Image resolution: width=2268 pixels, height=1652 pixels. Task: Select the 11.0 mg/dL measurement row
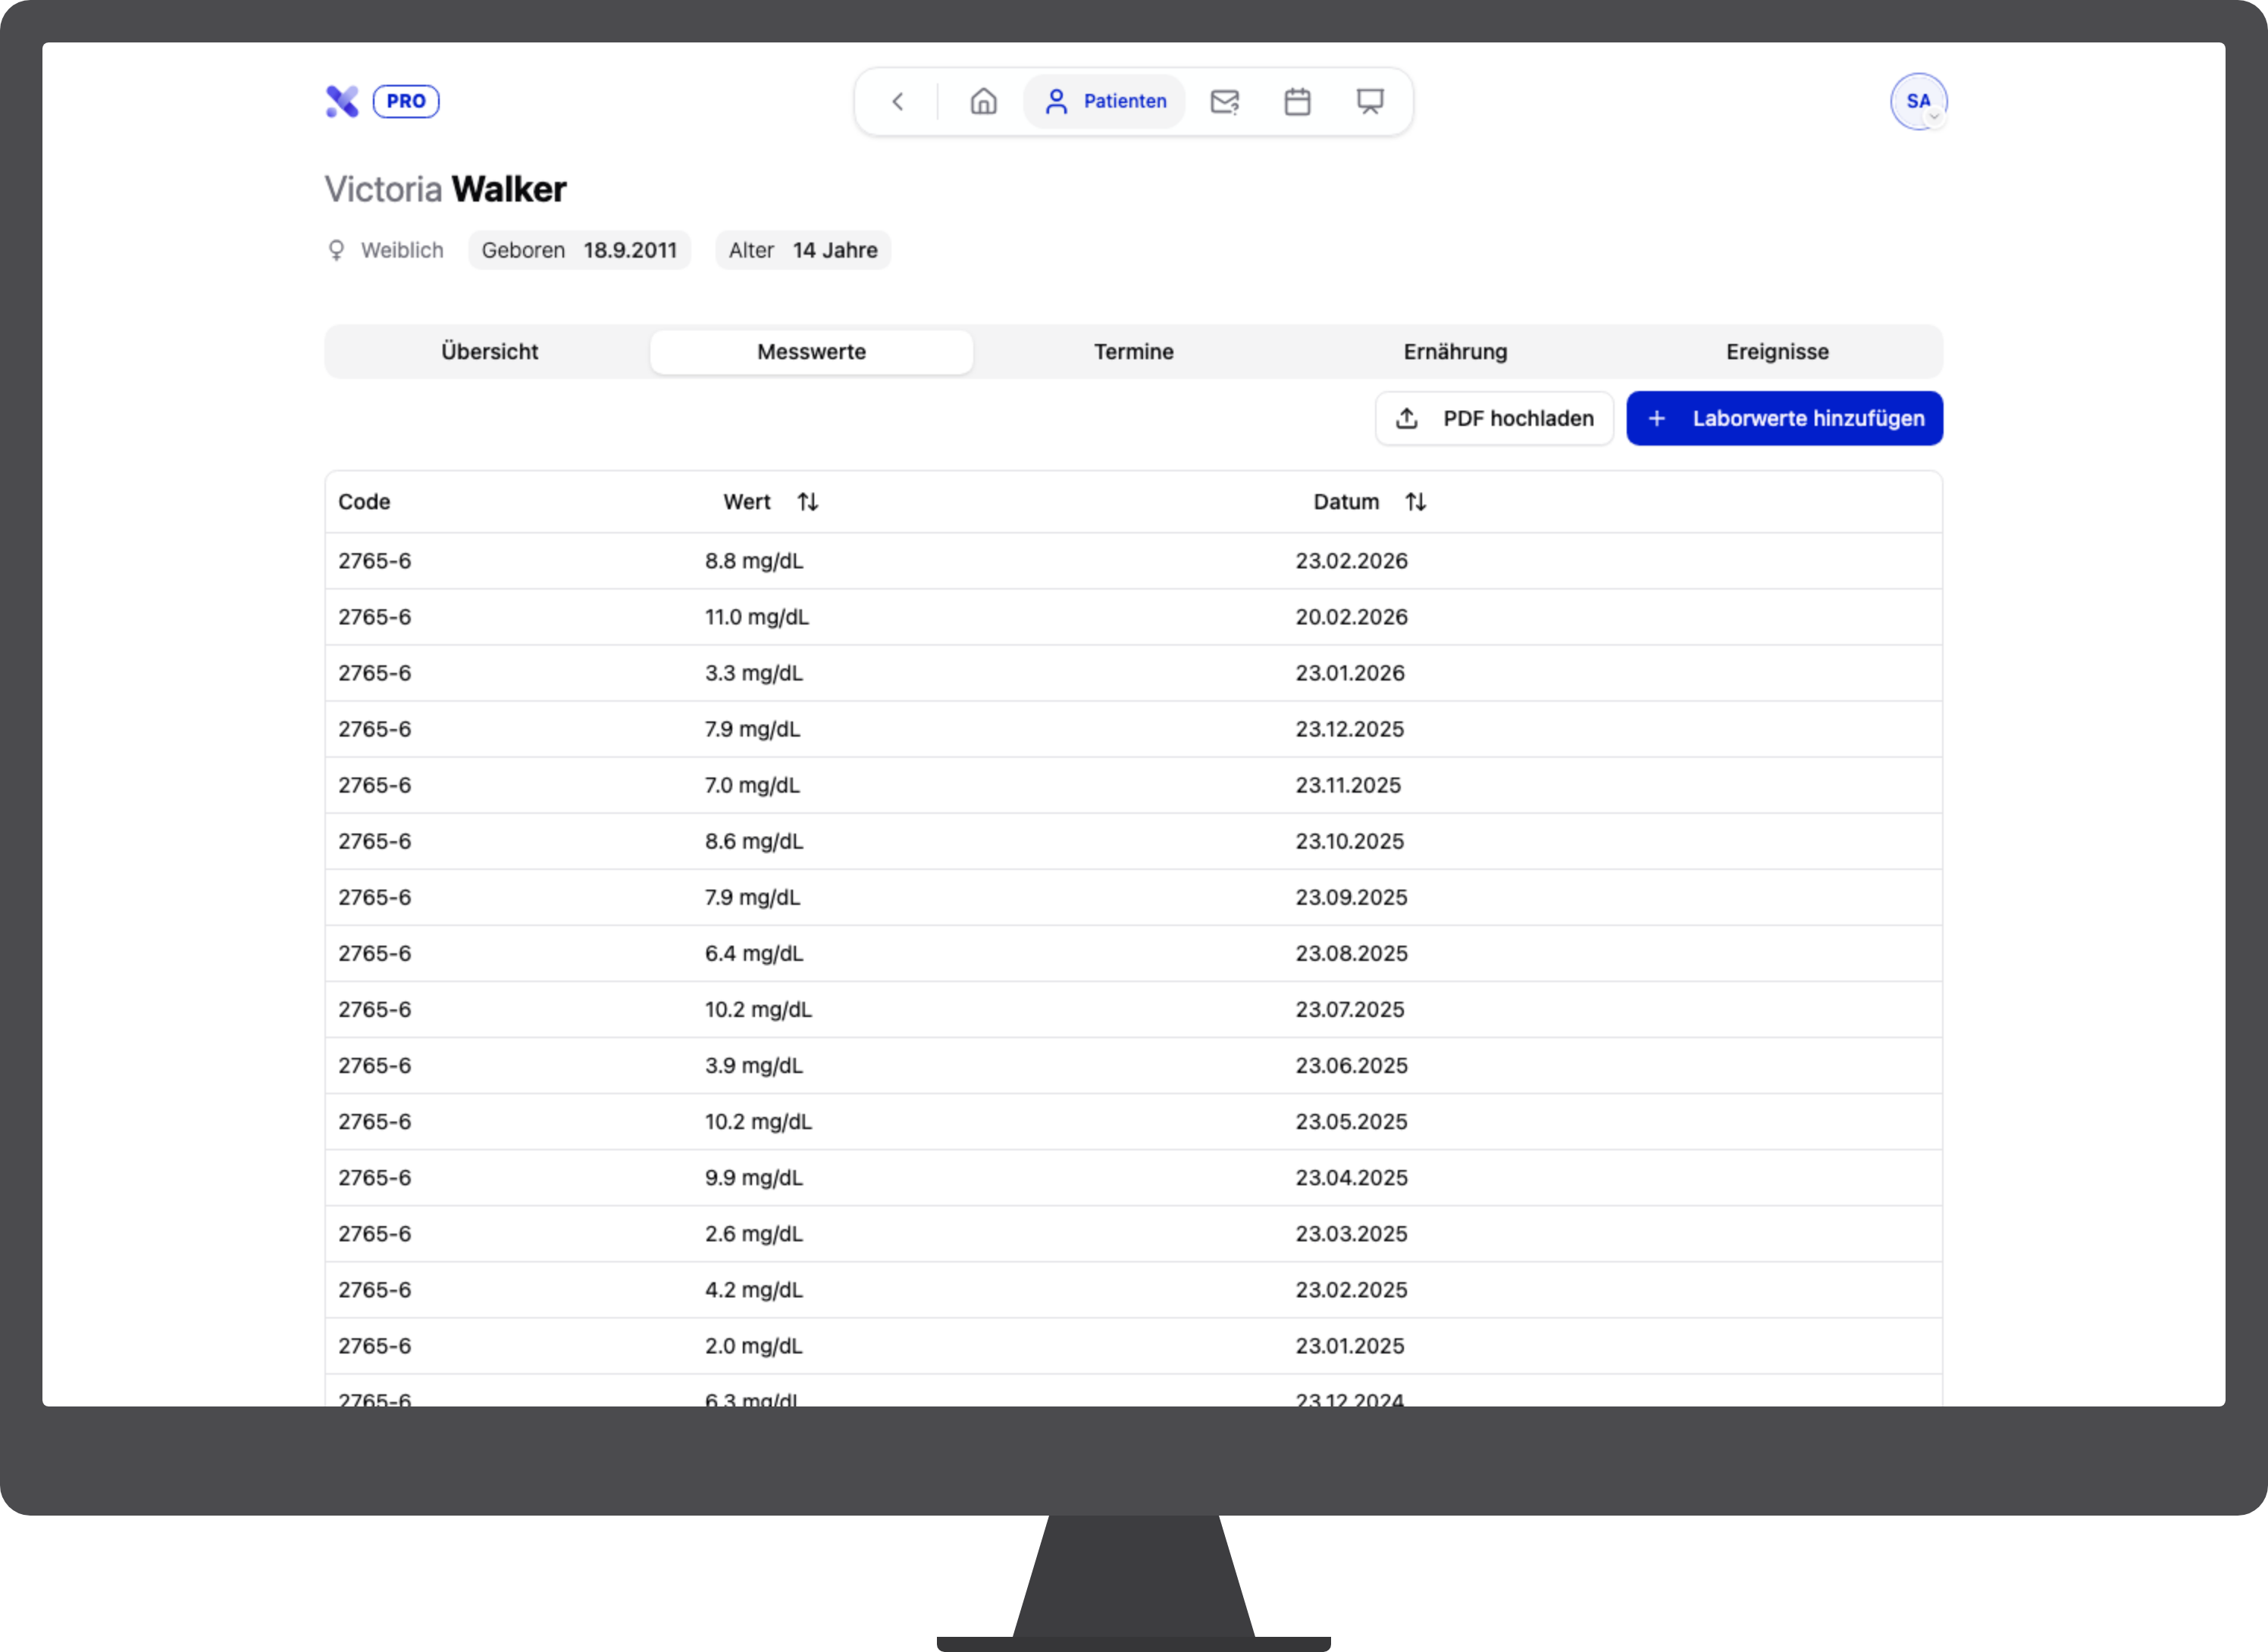(x=1132, y=617)
